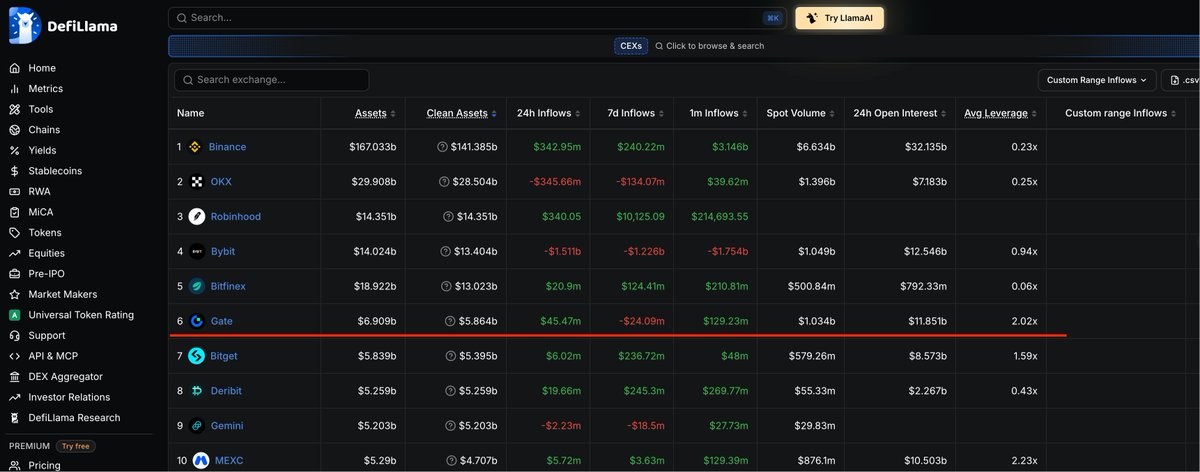
Task: Sort by the 7d Inflows column
Action: point(634,113)
